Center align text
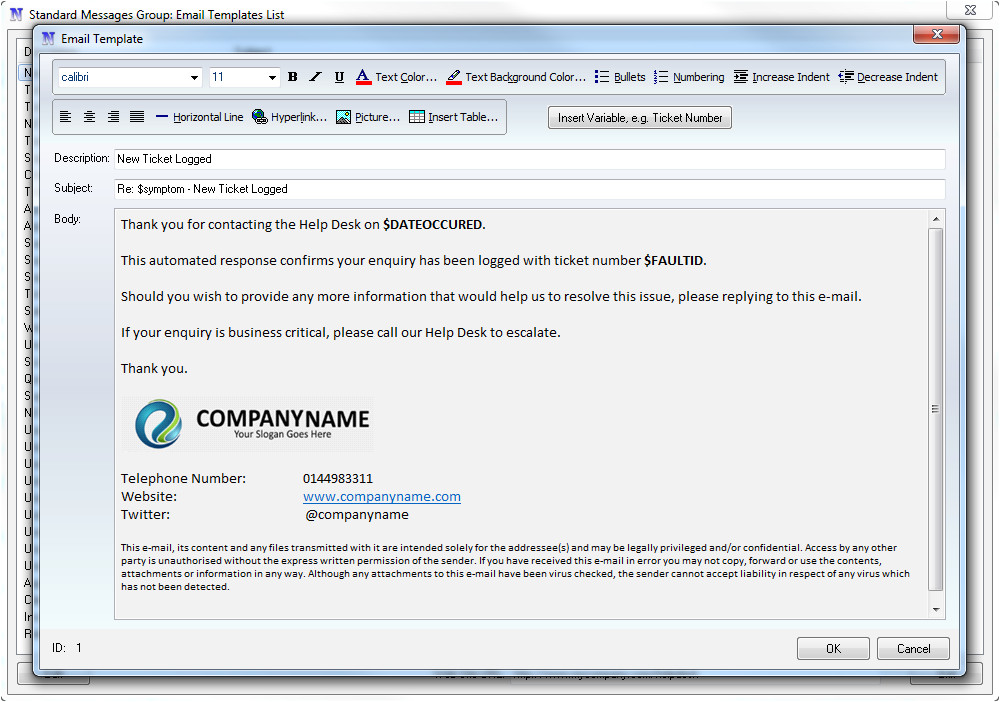The height and width of the screenshot is (702, 1000). 89,117
